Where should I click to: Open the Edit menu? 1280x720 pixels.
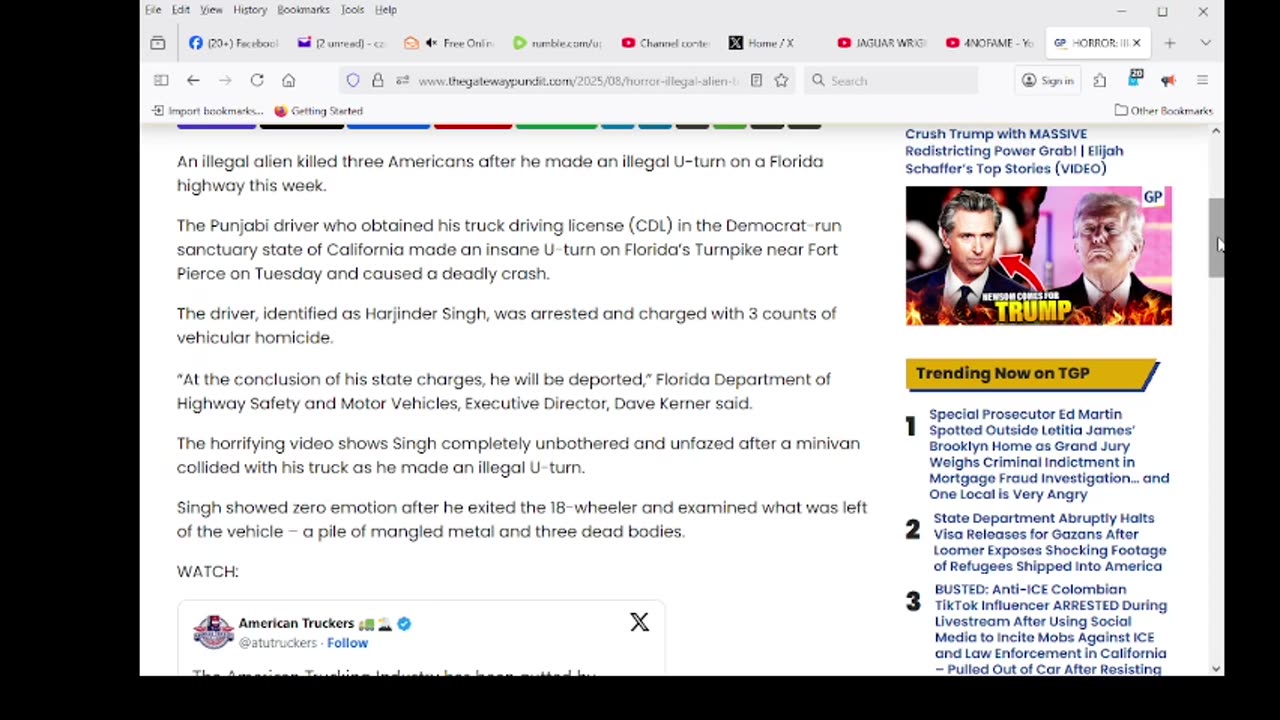[x=181, y=10]
